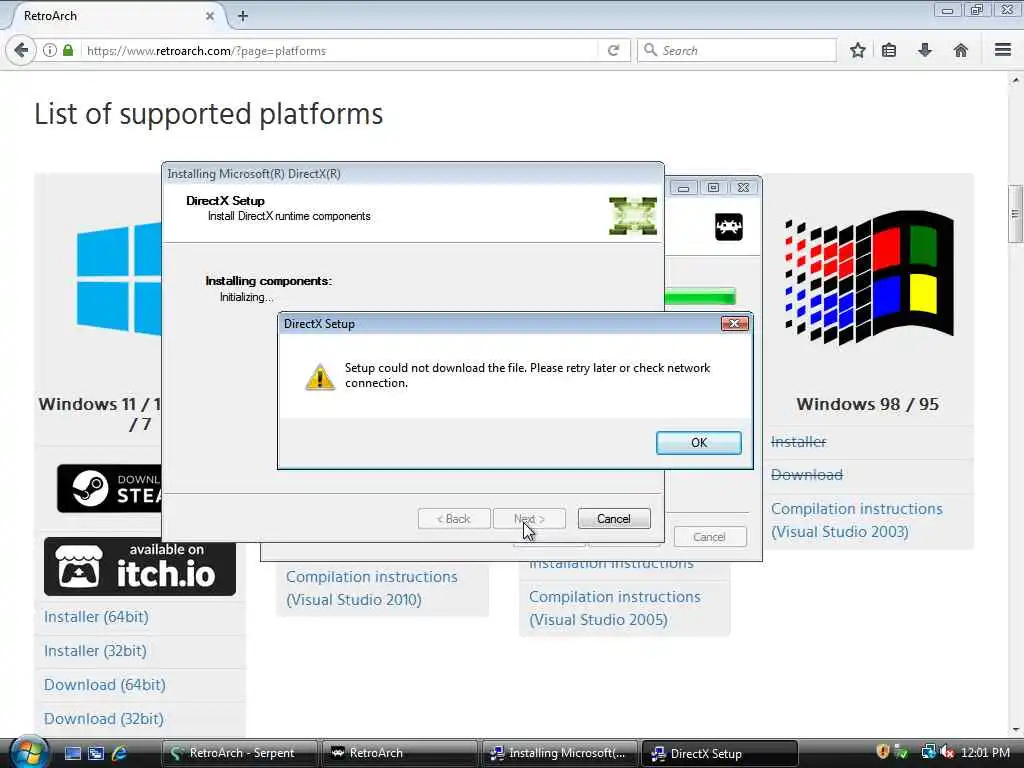Click the retroarch.com URL address bar

pos(340,50)
